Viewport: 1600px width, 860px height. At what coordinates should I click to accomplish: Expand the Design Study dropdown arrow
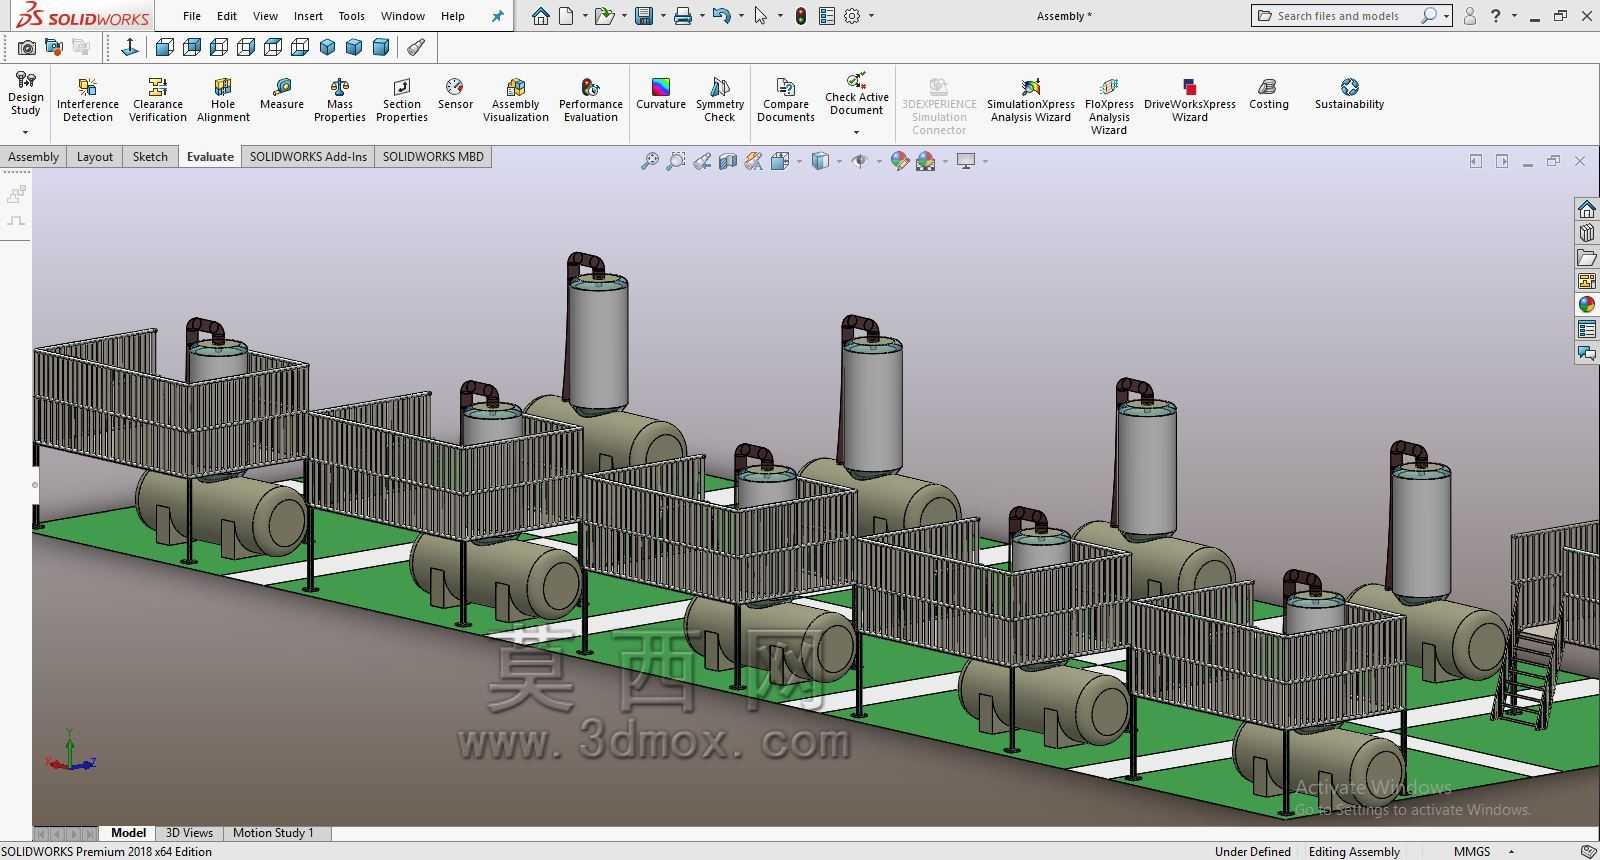coord(25,132)
